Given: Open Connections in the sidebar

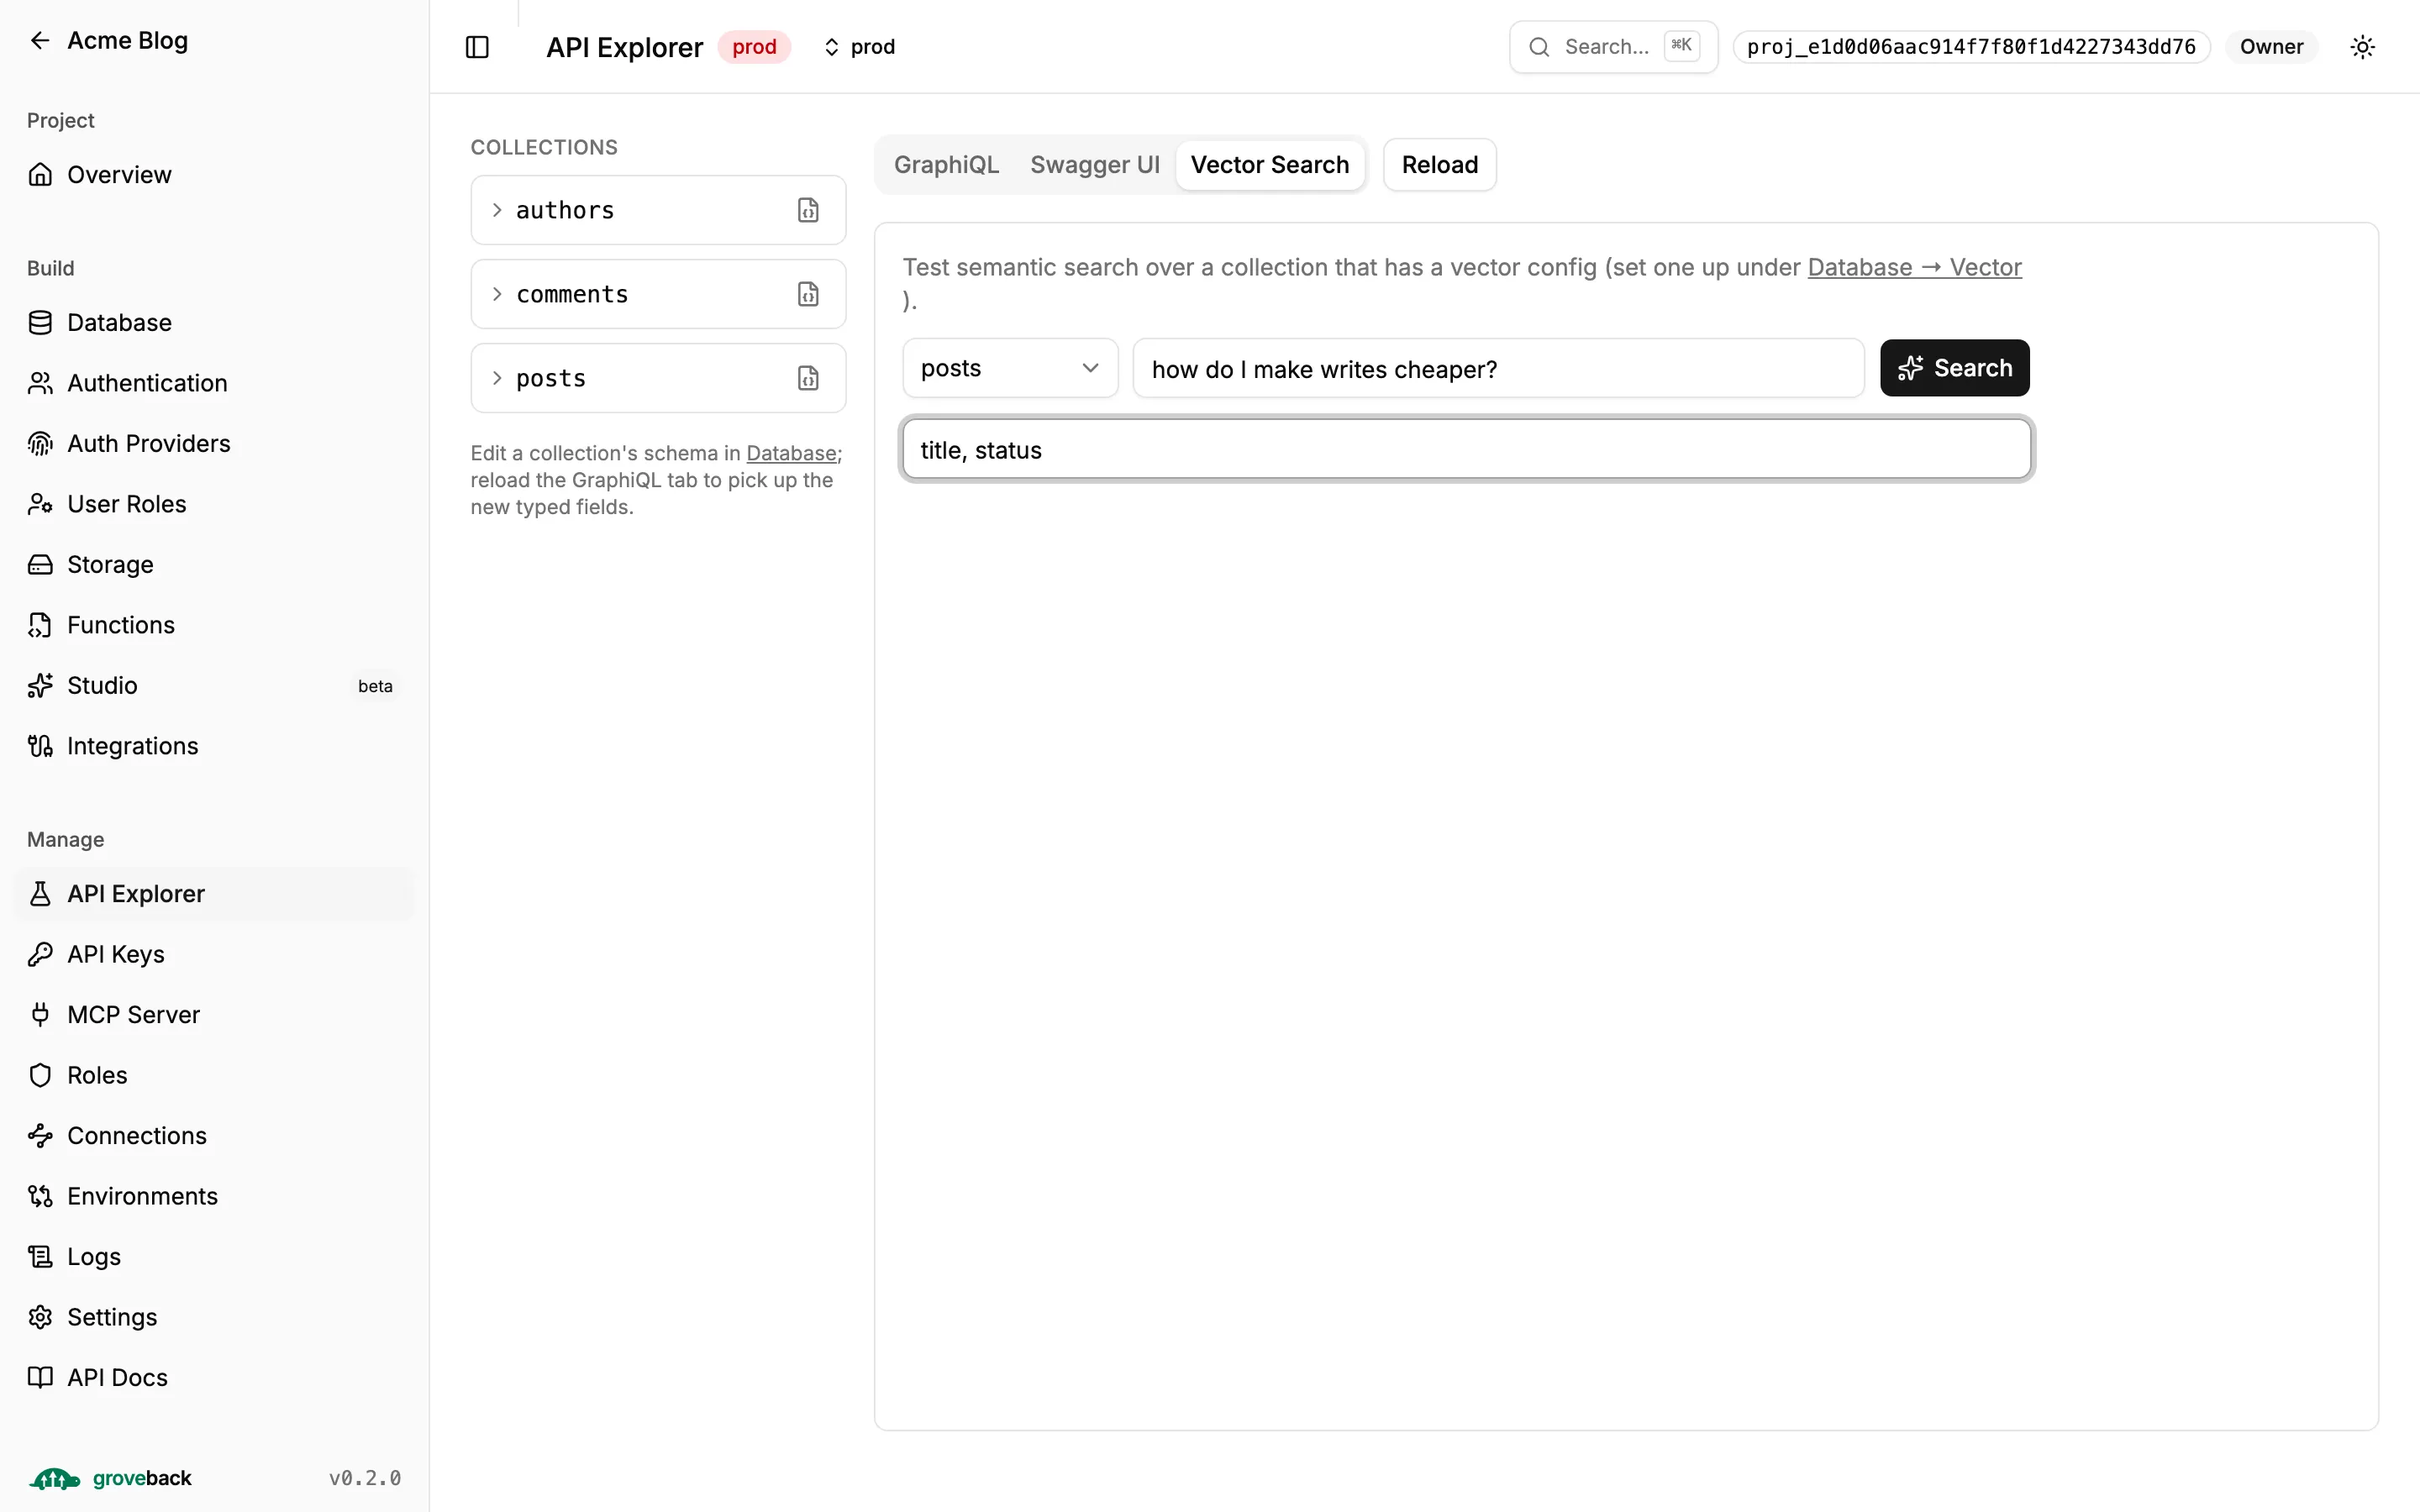Looking at the screenshot, I should pyautogui.click(x=214, y=1136).
